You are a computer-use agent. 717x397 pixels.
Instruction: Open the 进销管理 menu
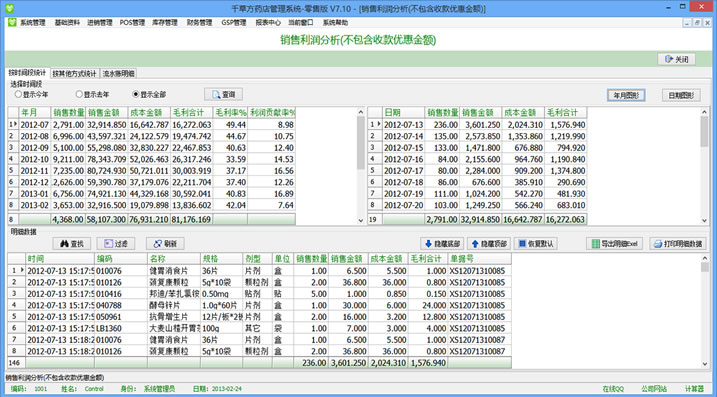[100, 22]
